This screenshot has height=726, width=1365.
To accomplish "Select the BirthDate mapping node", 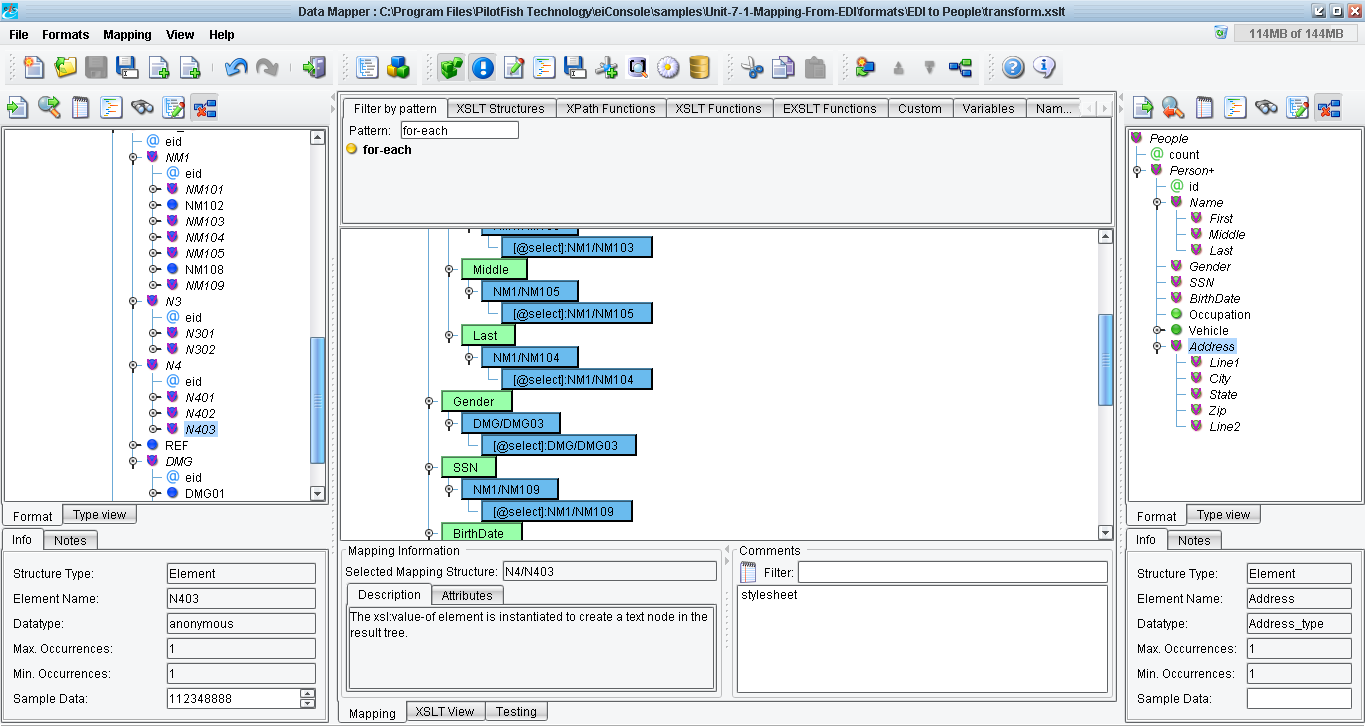I will 482,533.
